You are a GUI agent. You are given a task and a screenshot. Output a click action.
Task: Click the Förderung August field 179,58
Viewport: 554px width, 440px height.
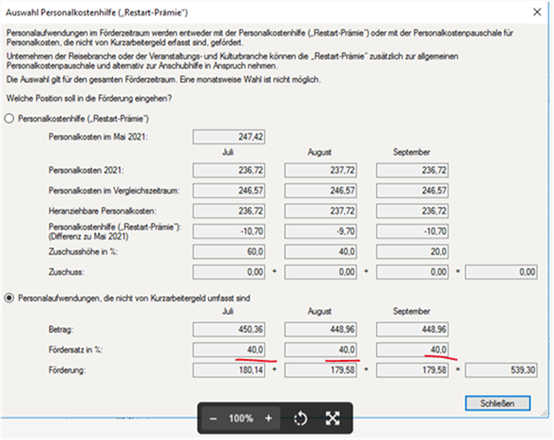point(320,370)
